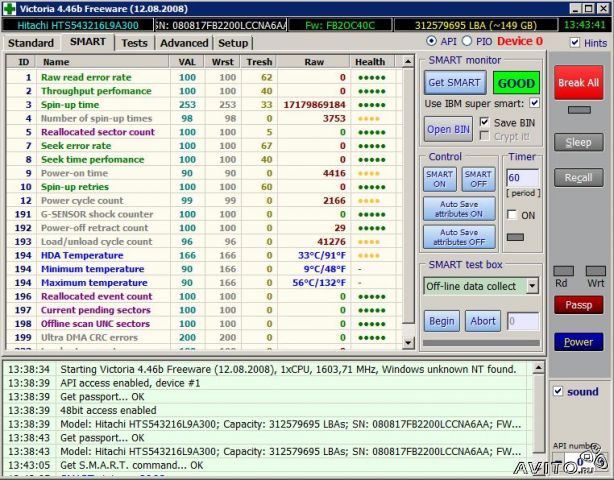Click the Name column header
This screenshot has height=480, width=614.
coord(103,62)
